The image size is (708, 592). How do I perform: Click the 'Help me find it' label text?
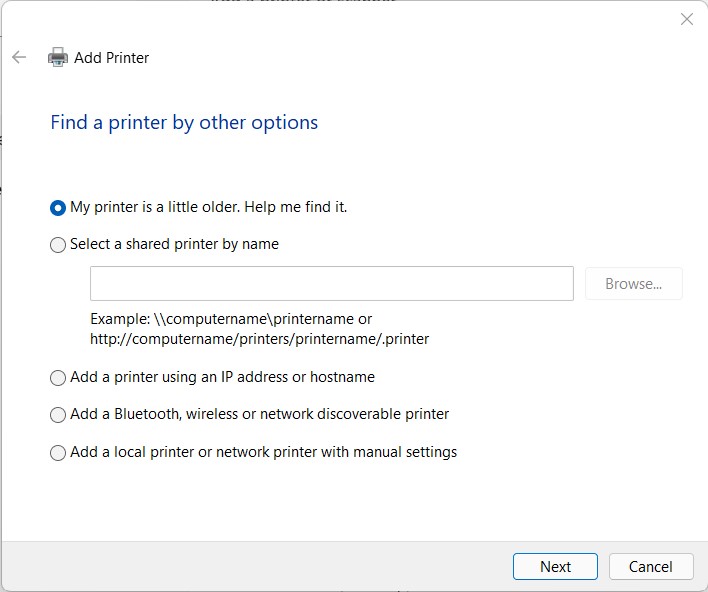point(300,207)
